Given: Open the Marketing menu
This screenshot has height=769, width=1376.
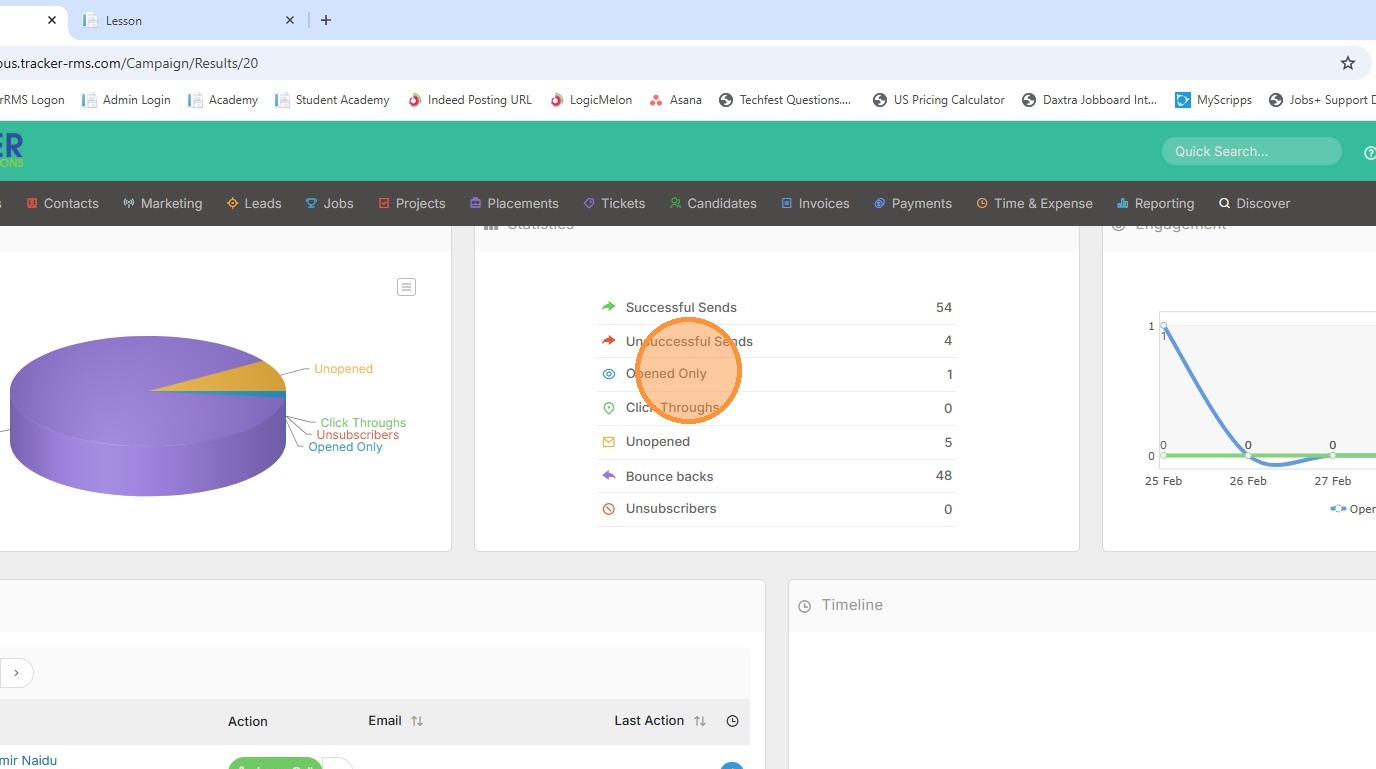Looking at the screenshot, I should click(162, 203).
